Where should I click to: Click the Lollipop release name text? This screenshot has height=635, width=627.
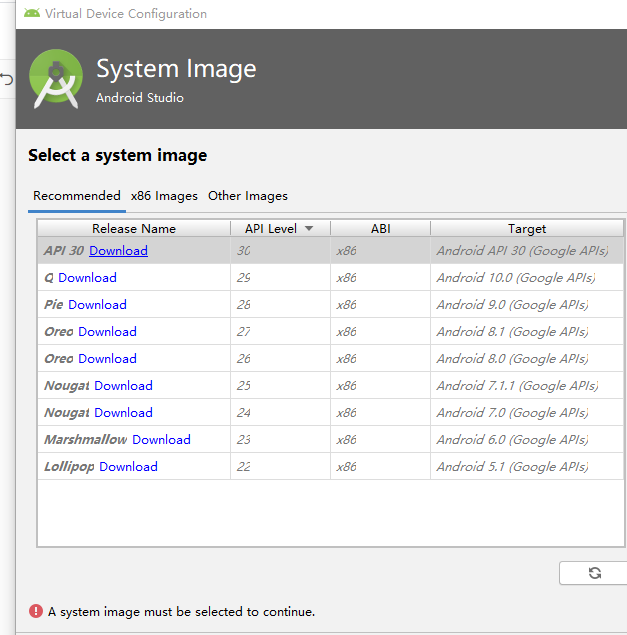(69, 467)
